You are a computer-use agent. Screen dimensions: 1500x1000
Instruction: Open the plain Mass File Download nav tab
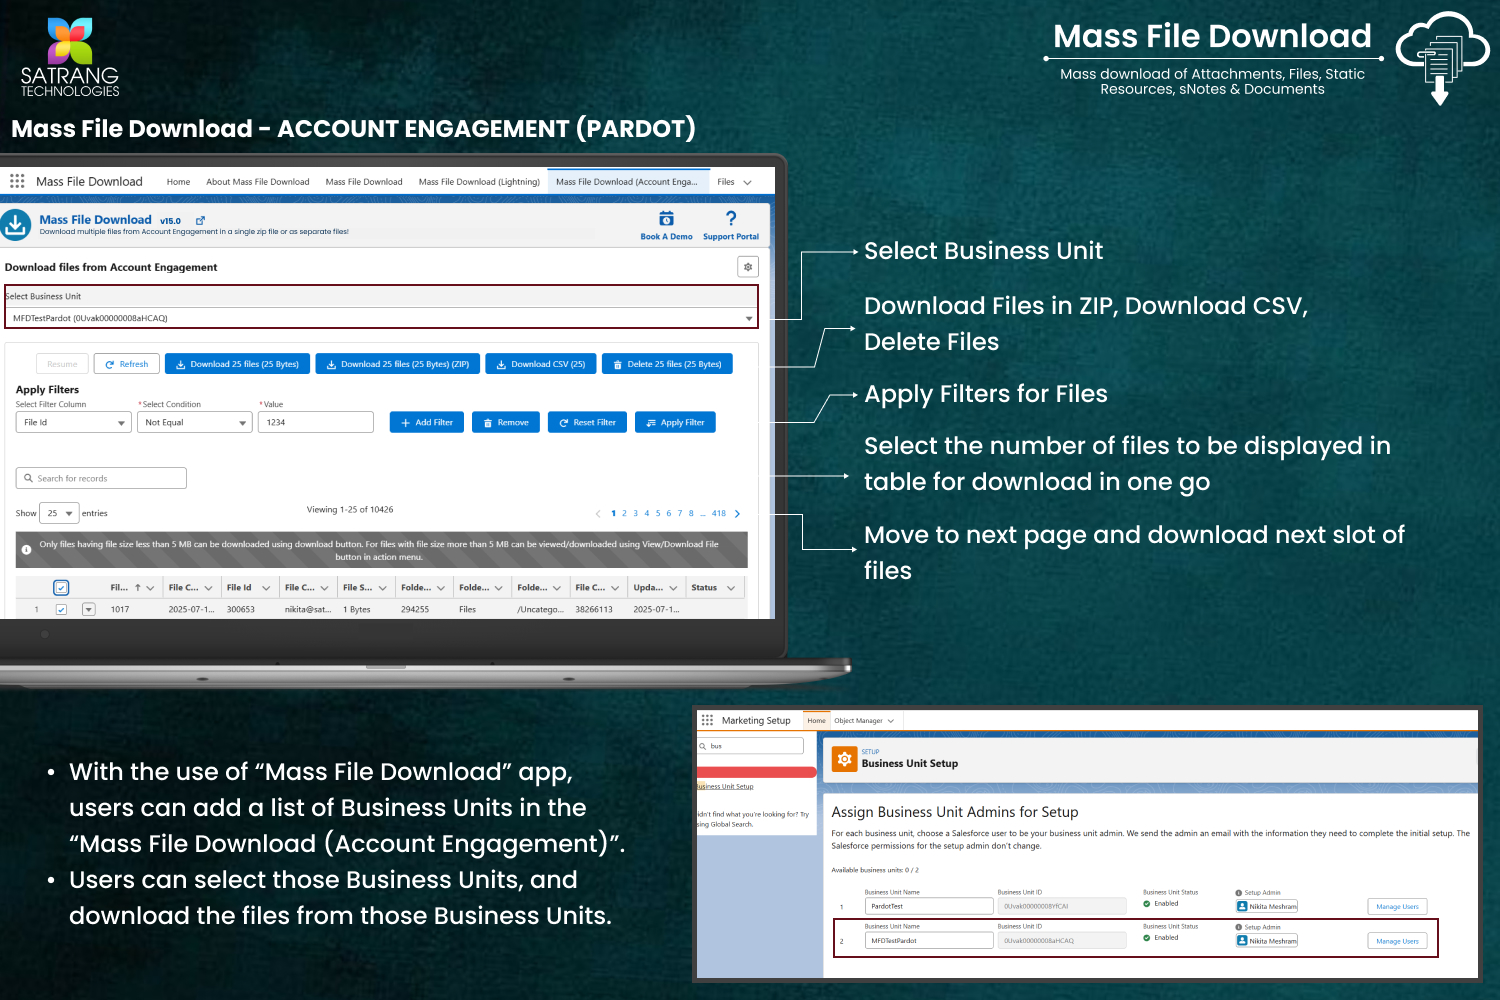click(364, 182)
